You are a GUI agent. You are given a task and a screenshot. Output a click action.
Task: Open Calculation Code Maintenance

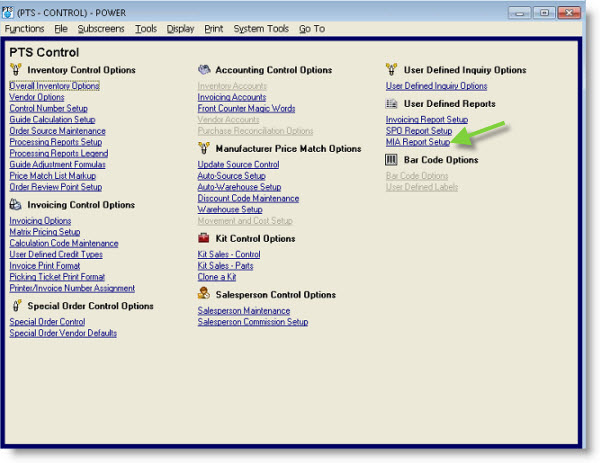(64, 243)
